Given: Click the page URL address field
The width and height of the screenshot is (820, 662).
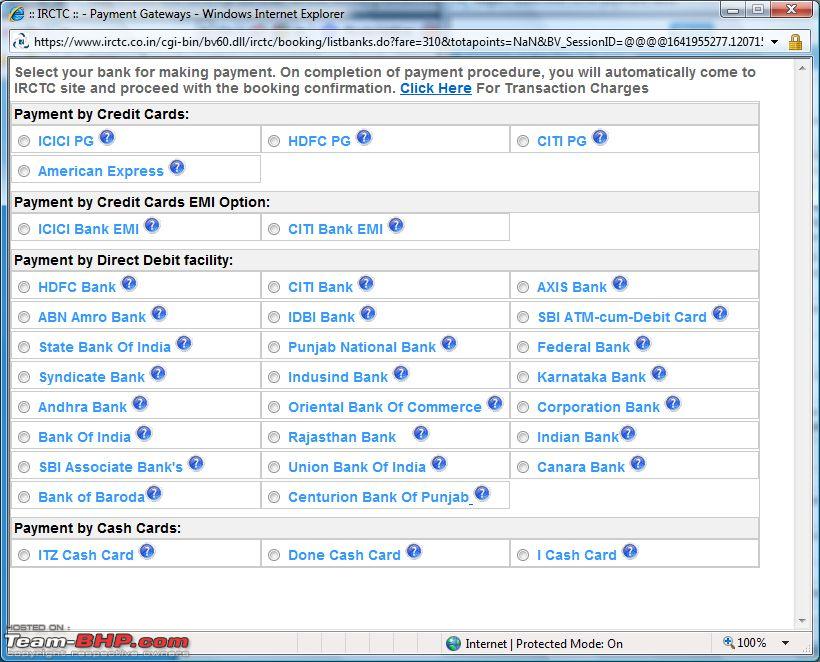Looking at the screenshot, I should coord(398,42).
